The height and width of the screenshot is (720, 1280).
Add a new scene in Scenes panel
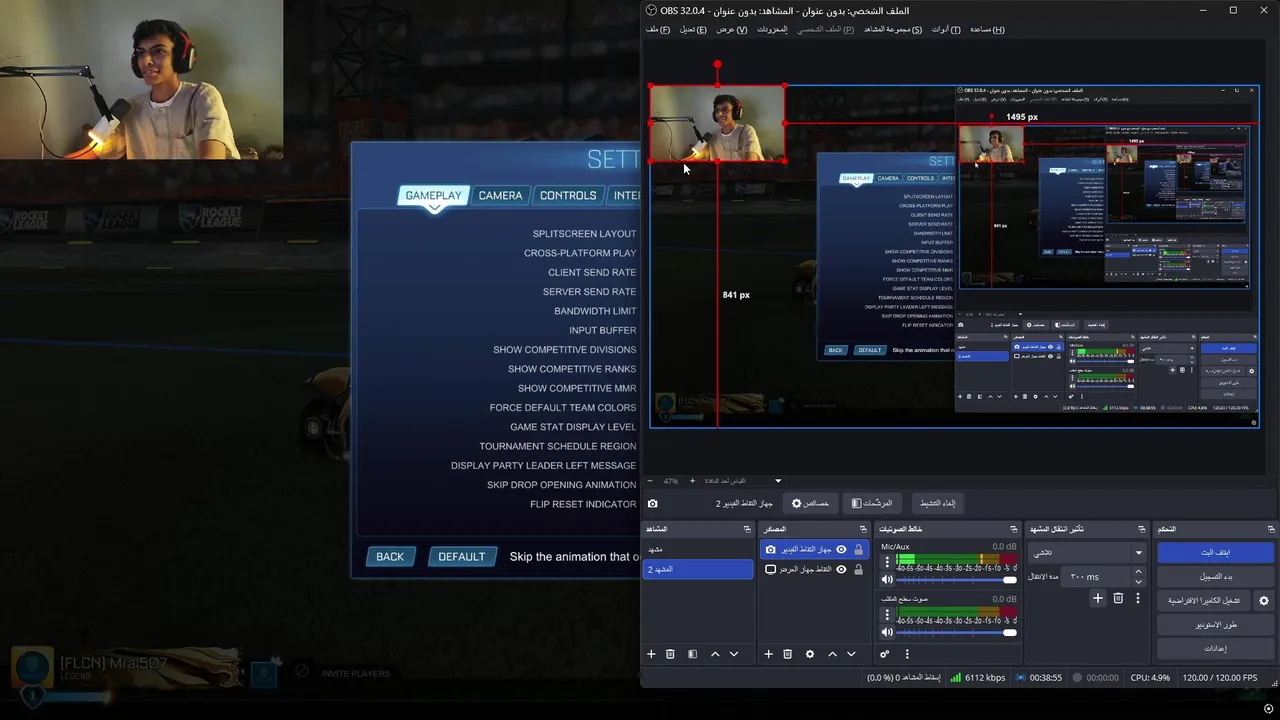point(651,654)
